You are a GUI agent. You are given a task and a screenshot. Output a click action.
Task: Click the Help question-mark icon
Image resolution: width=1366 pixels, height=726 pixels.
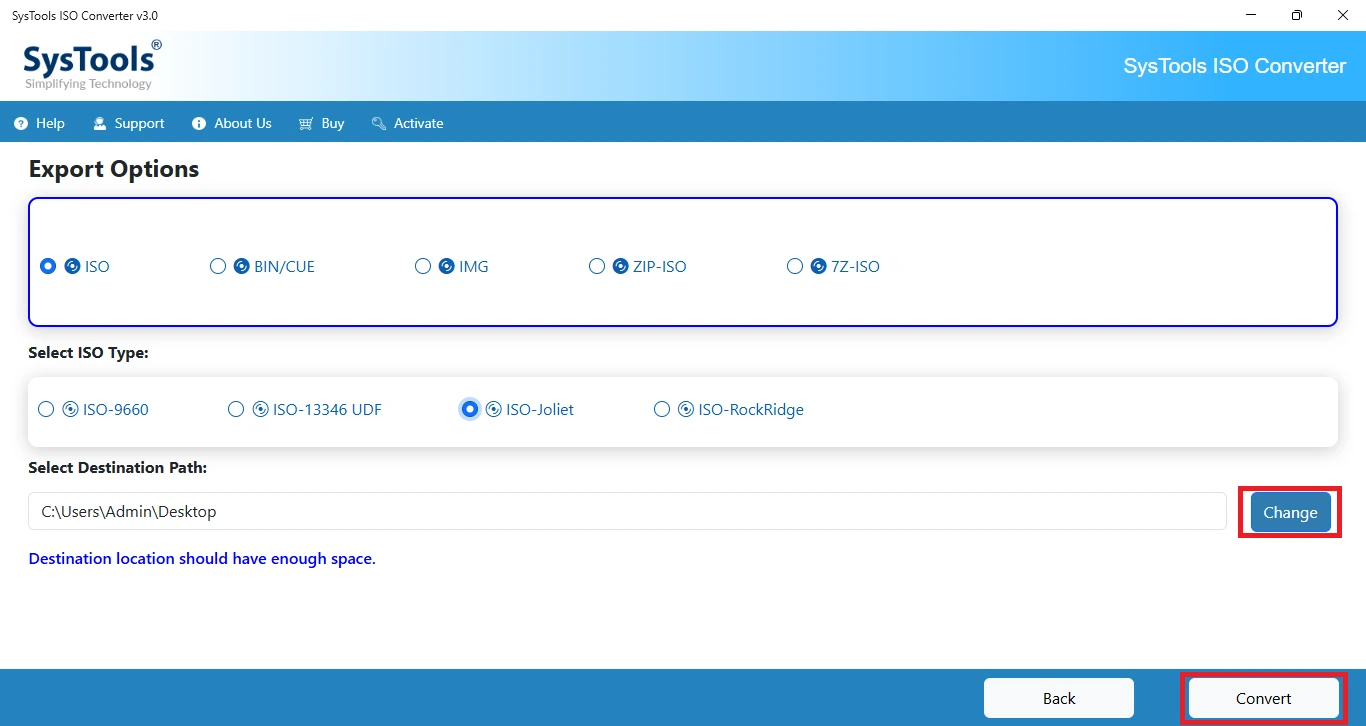point(21,124)
